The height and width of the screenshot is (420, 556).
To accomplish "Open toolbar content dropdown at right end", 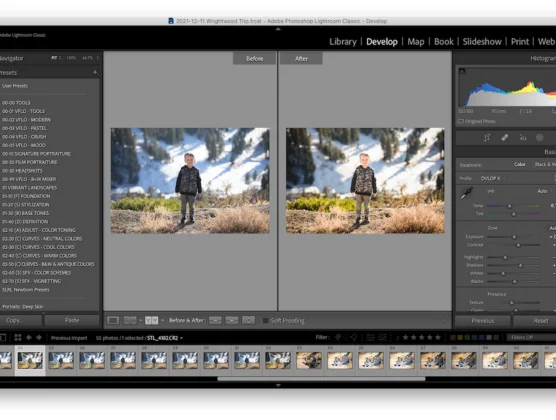I will (x=445, y=321).
